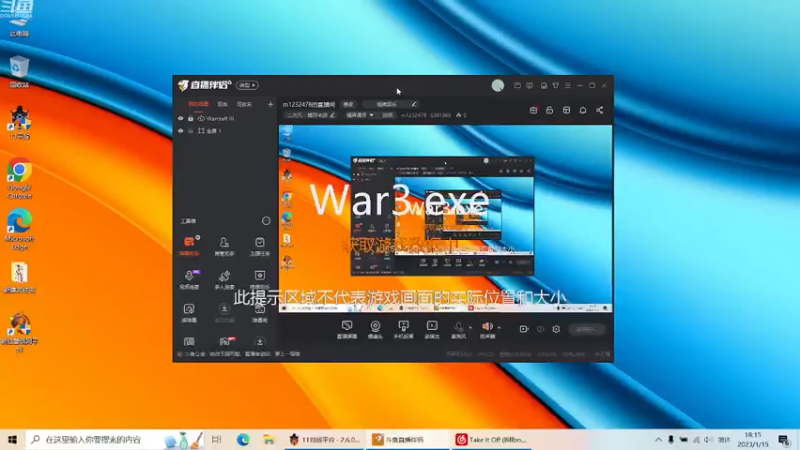Image resolution: width=800 pixels, height=450 pixels.
Task: Open the leftmost toolbox tool in bottom row
Action: tap(189, 341)
